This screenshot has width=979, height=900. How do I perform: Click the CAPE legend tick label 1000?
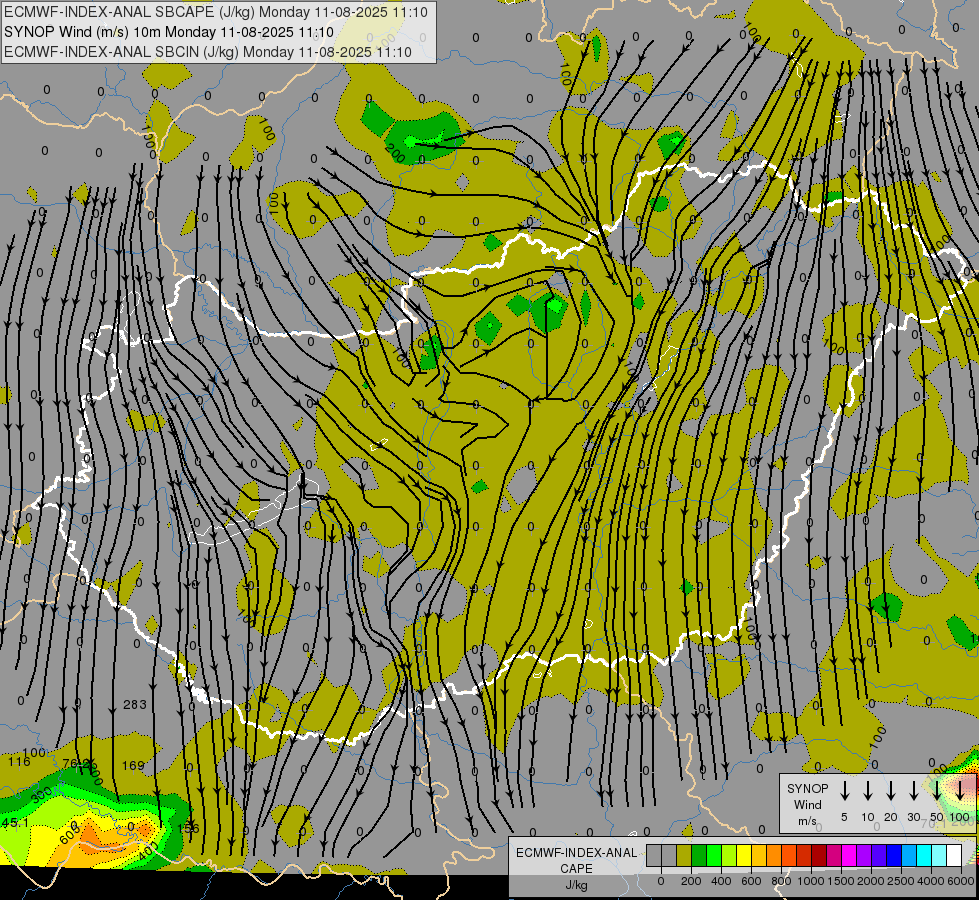[810, 881]
